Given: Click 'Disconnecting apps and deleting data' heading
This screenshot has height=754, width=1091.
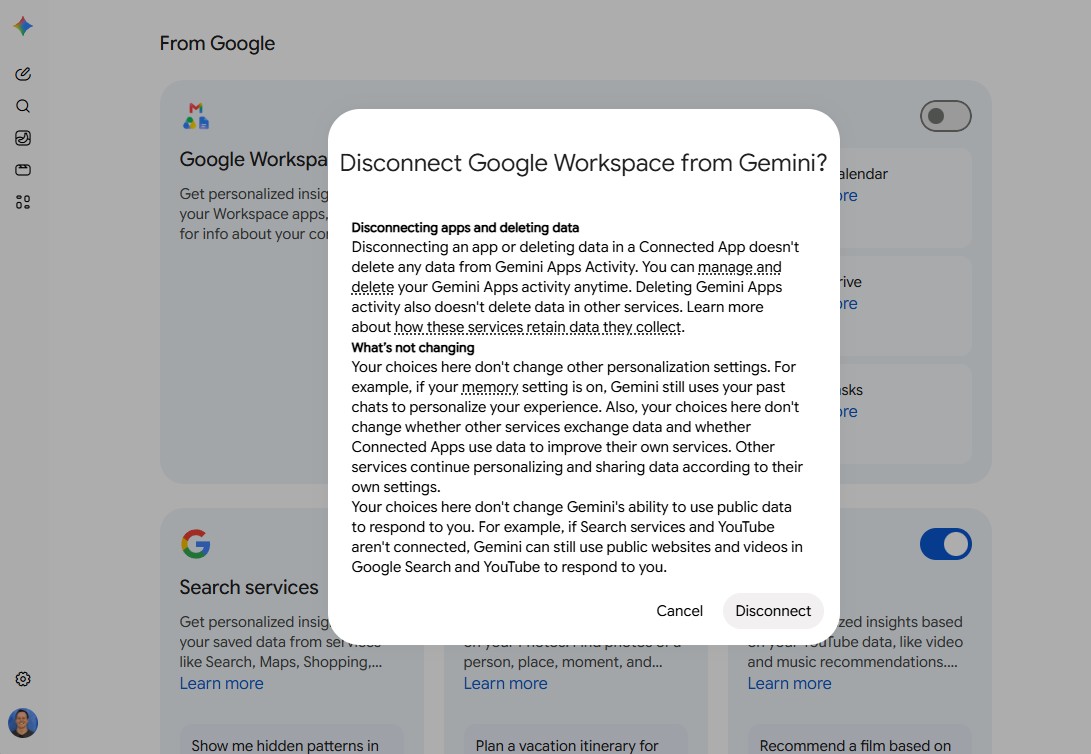Looking at the screenshot, I should [465, 227].
